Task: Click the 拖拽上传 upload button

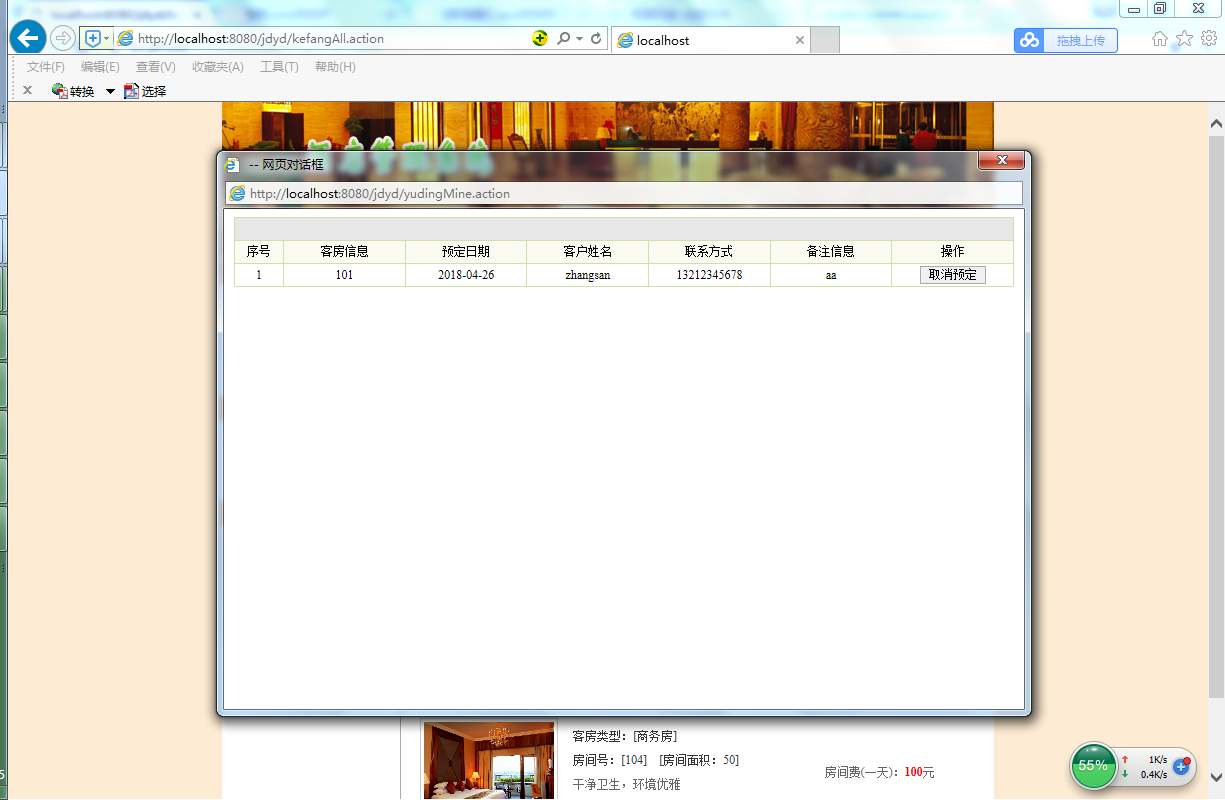Action: point(1081,40)
